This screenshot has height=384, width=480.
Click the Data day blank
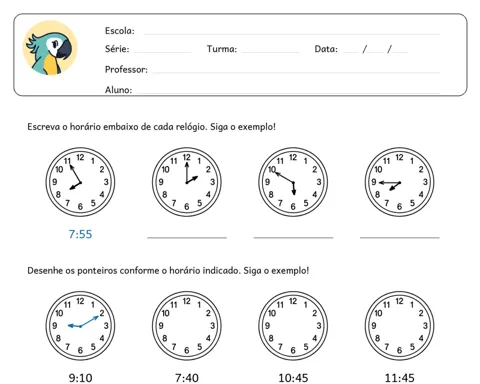click(350, 52)
